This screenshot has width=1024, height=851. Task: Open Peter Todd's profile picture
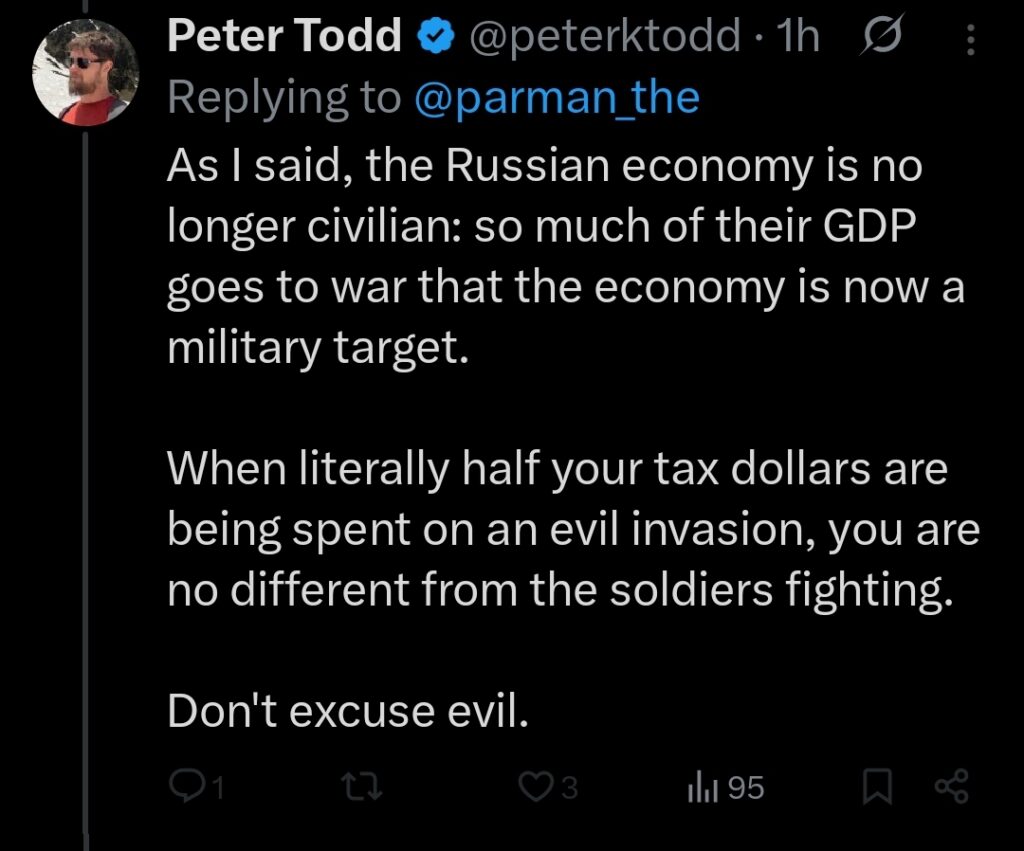pos(85,73)
